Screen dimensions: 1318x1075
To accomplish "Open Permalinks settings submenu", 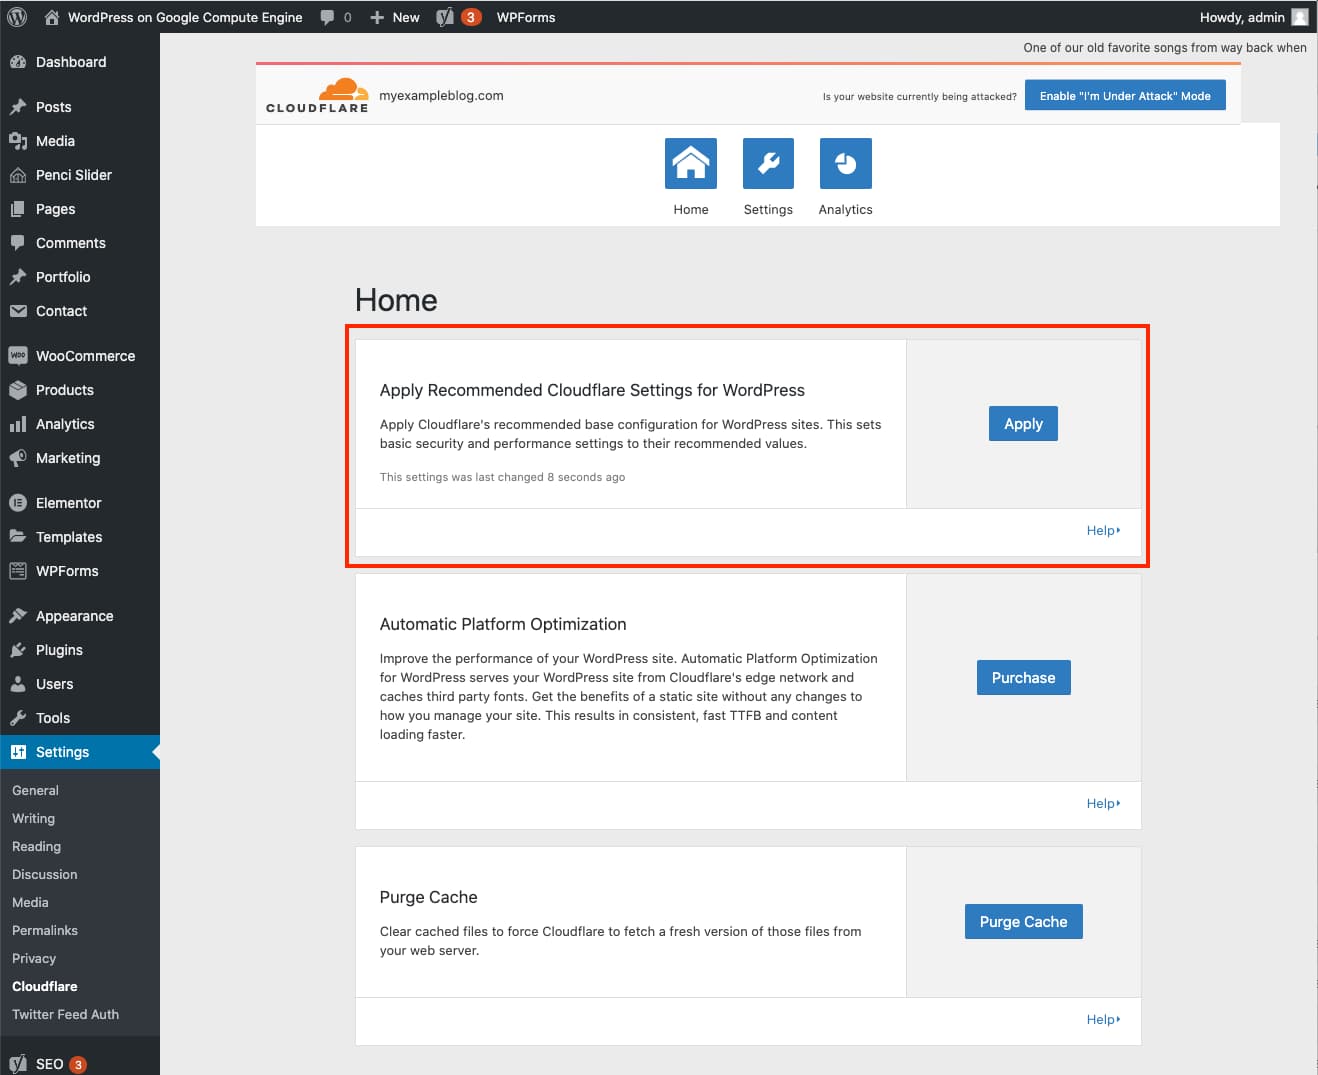I will [45, 930].
